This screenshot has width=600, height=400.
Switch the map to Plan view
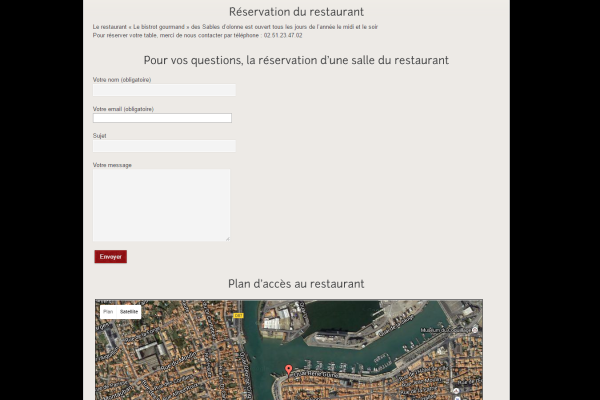tap(108, 312)
